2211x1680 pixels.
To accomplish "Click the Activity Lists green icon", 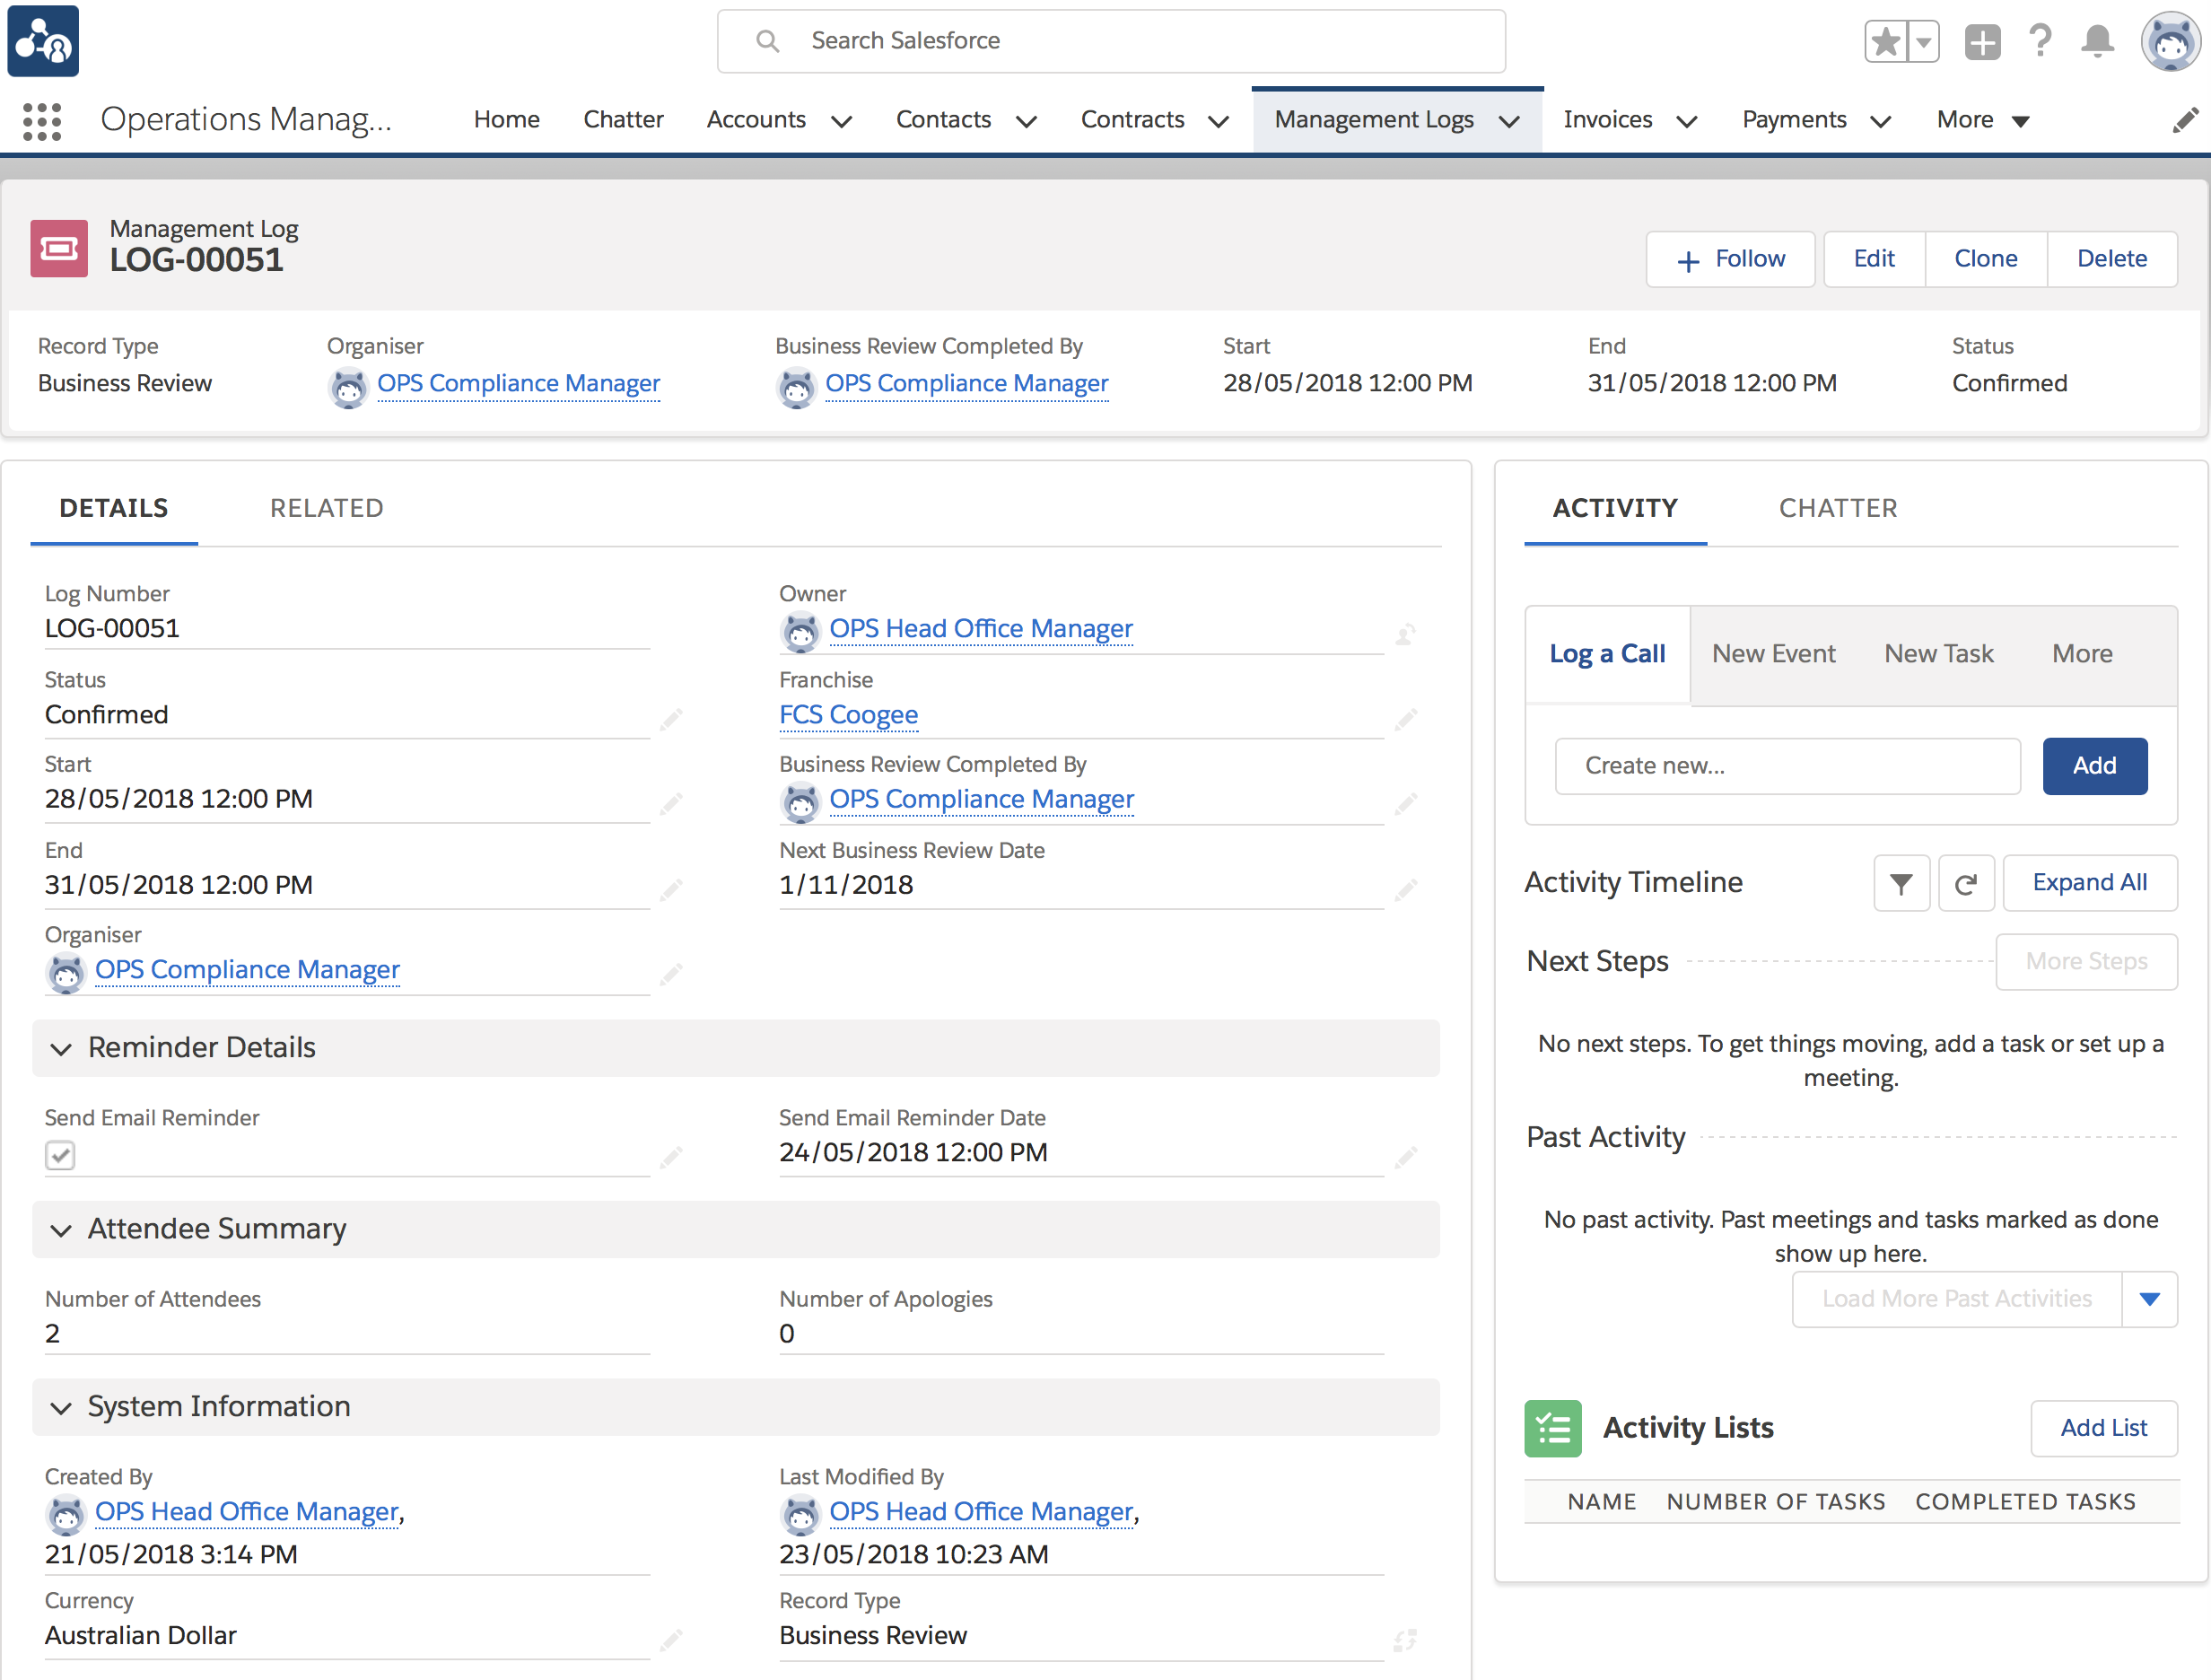I will 1552,1428.
